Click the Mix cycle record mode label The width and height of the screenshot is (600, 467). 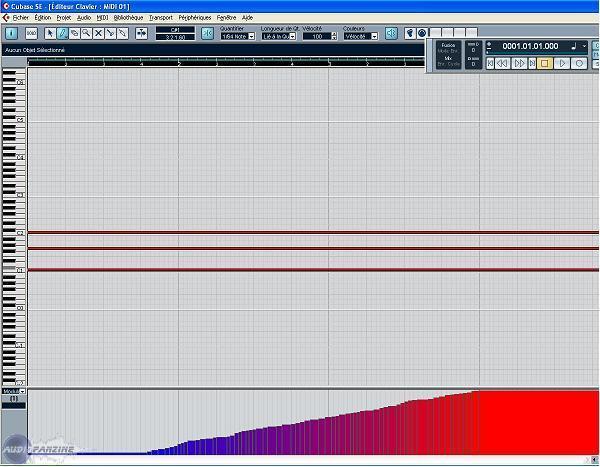point(448,58)
